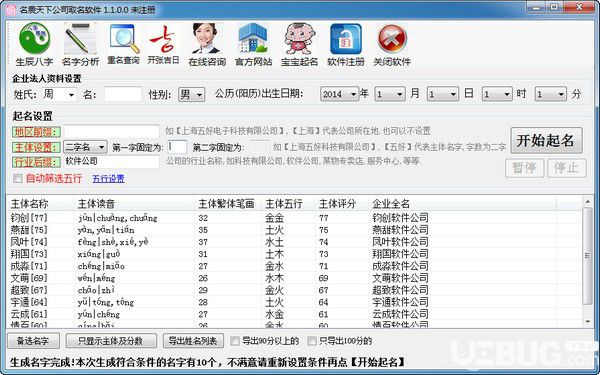Expand the birth month dropdown
Image resolution: width=600 pixels, height=375 pixels.
[x=399, y=94]
